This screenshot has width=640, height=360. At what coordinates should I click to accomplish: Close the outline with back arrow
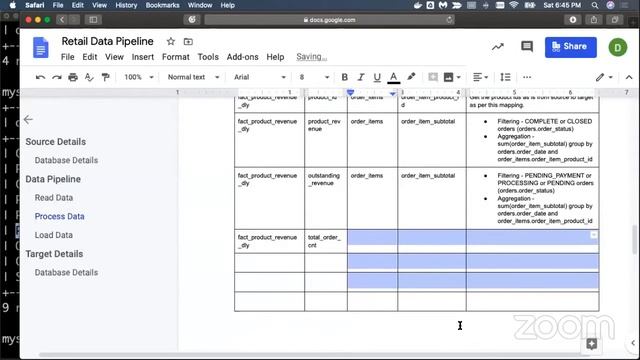pyautogui.click(x=28, y=120)
